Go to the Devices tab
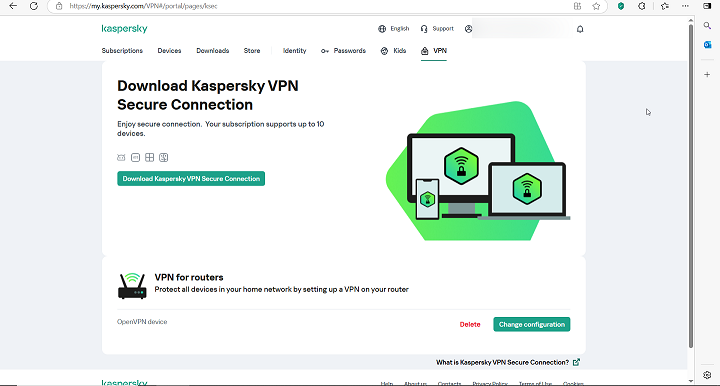Image resolution: width=720 pixels, height=386 pixels. click(x=169, y=50)
